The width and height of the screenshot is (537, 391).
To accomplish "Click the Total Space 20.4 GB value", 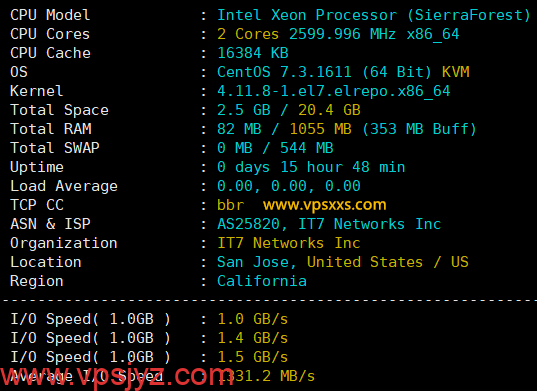I will click(x=329, y=110).
